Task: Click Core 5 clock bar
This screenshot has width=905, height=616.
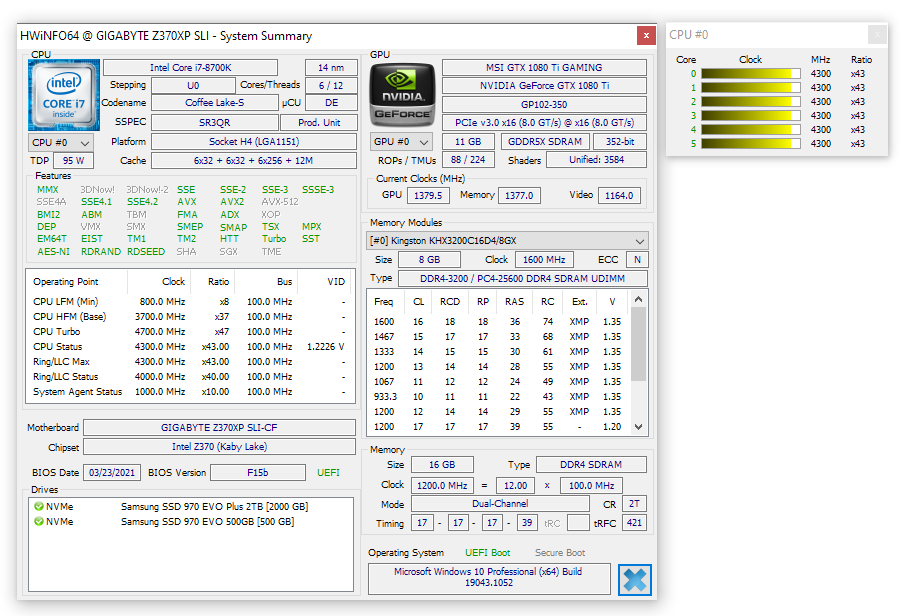Action: 751,143
